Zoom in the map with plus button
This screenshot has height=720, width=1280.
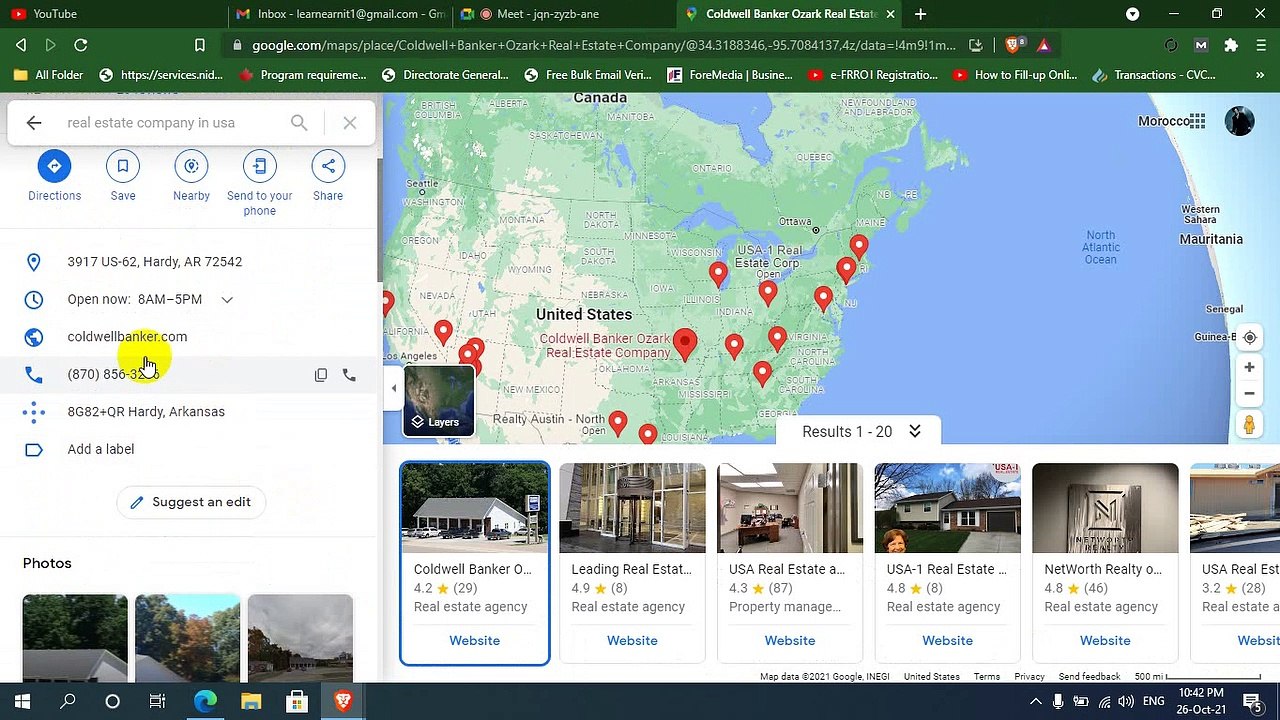pyautogui.click(x=1249, y=368)
